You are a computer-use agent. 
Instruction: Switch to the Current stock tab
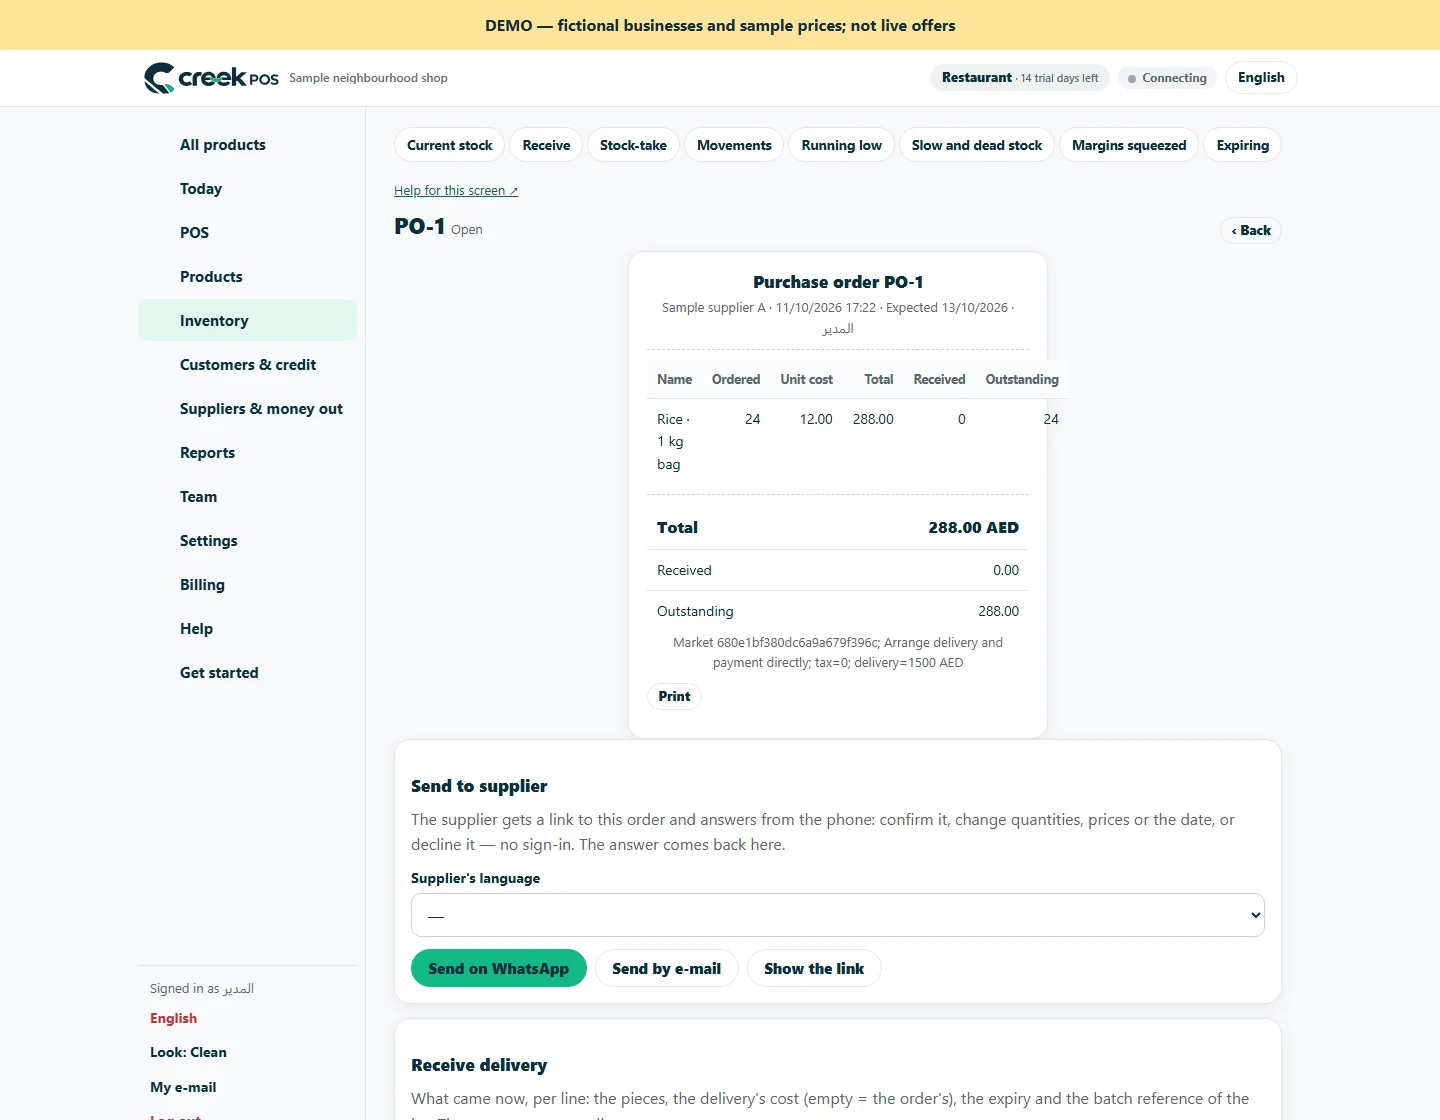(x=450, y=145)
